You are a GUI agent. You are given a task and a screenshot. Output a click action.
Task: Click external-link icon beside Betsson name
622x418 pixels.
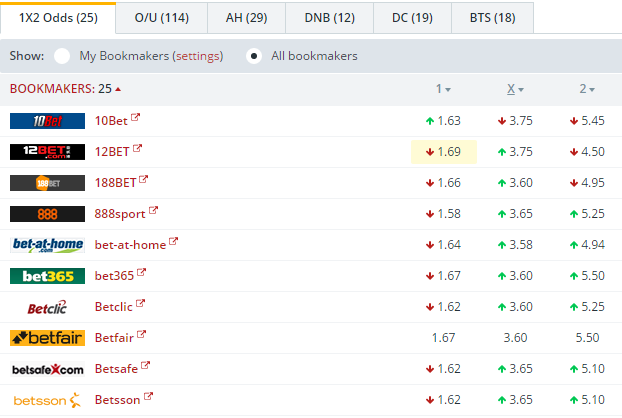(148, 396)
